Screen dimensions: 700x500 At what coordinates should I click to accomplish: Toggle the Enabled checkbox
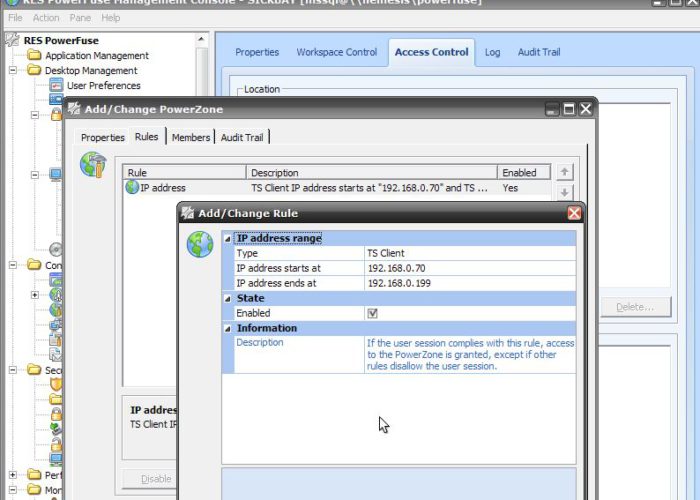point(372,313)
